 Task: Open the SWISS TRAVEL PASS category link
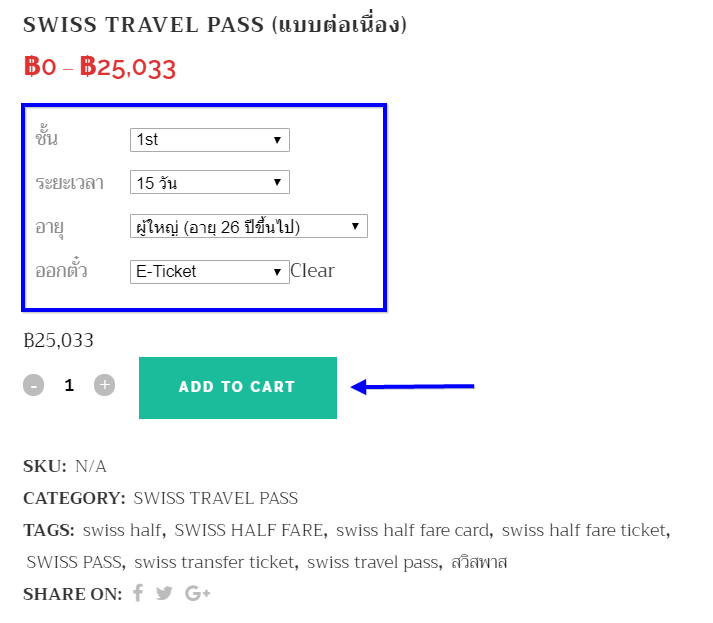pyautogui.click(x=216, y=498)
